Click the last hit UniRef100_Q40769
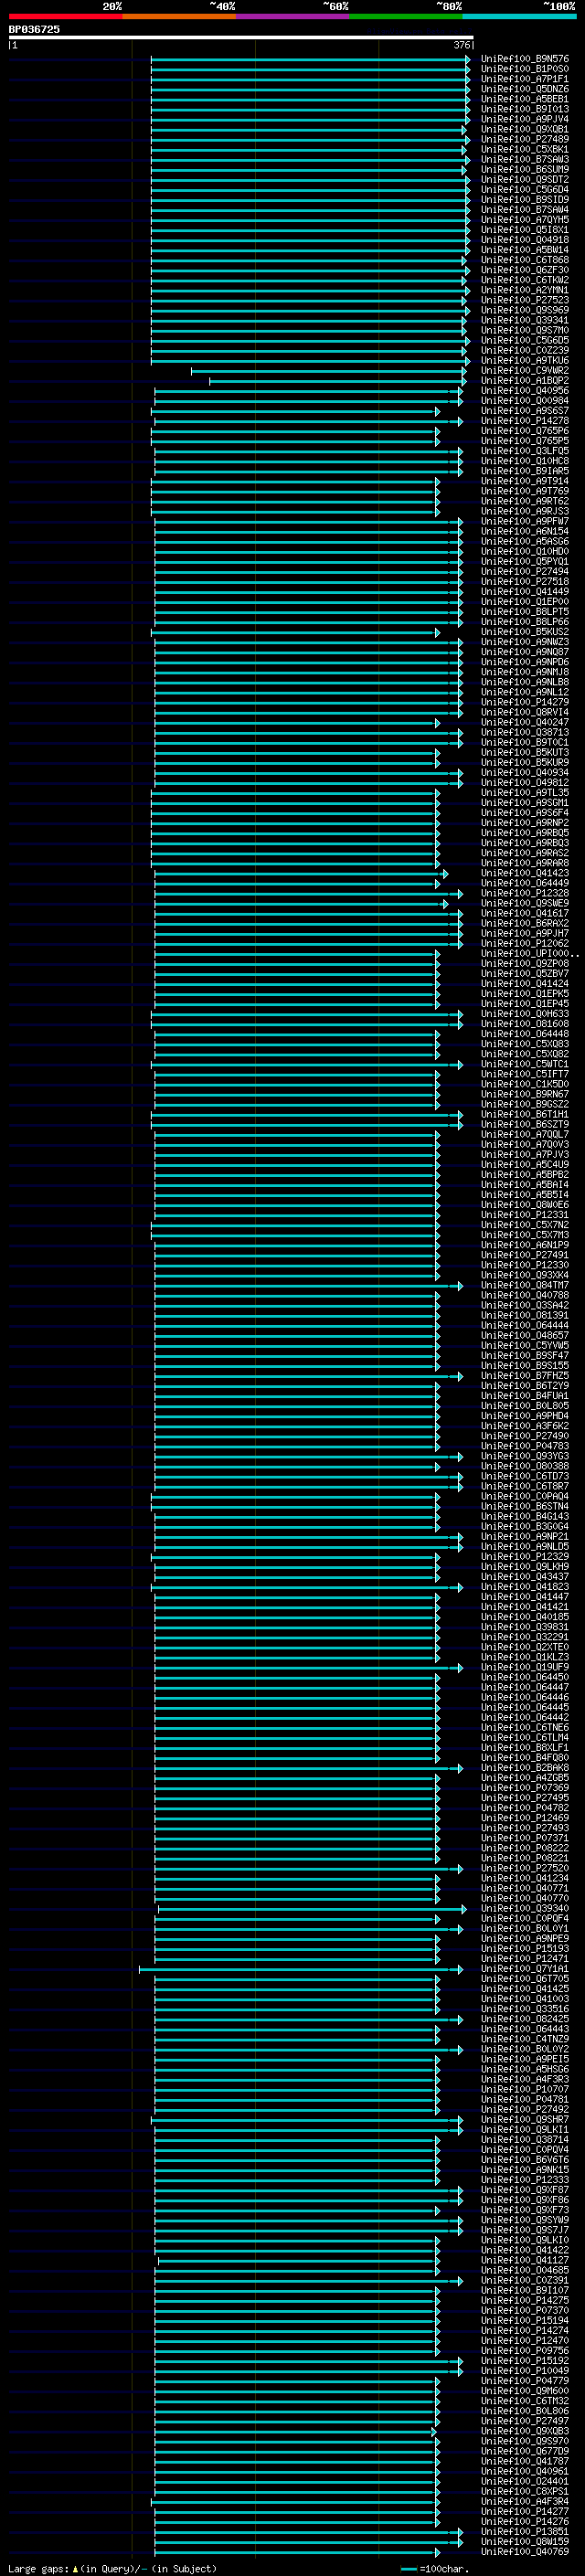 click(x=525, y=2551)
